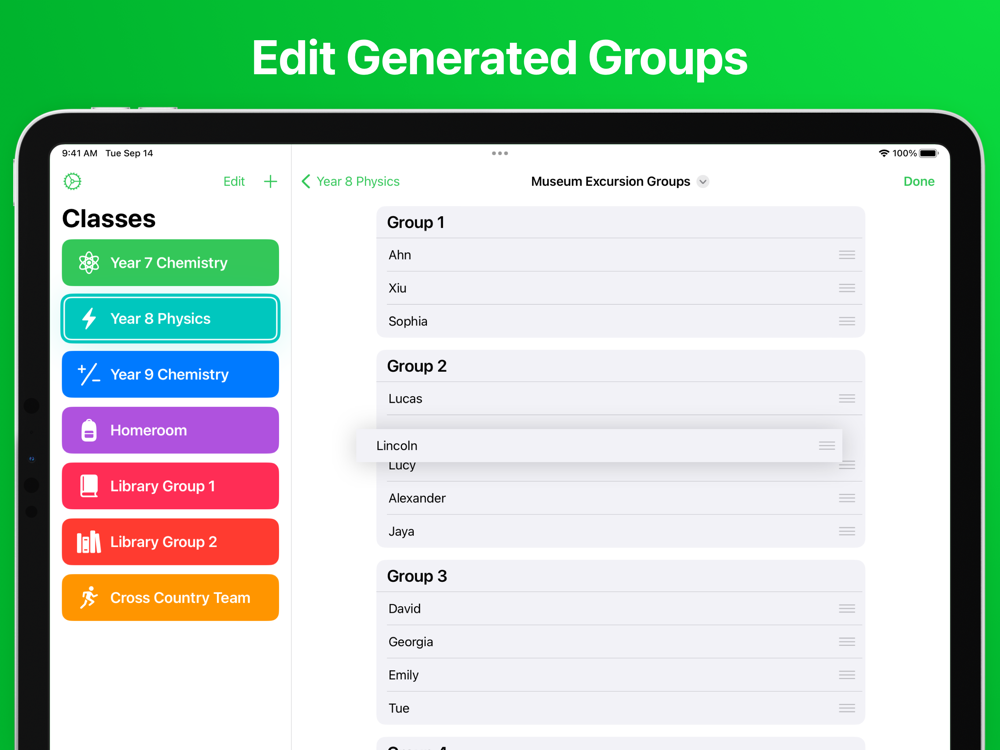The width and height of the screenshot is (1000, 750).
Task: Tap Edit in the Classes sidebar
Action: click(x=234, y=182)
